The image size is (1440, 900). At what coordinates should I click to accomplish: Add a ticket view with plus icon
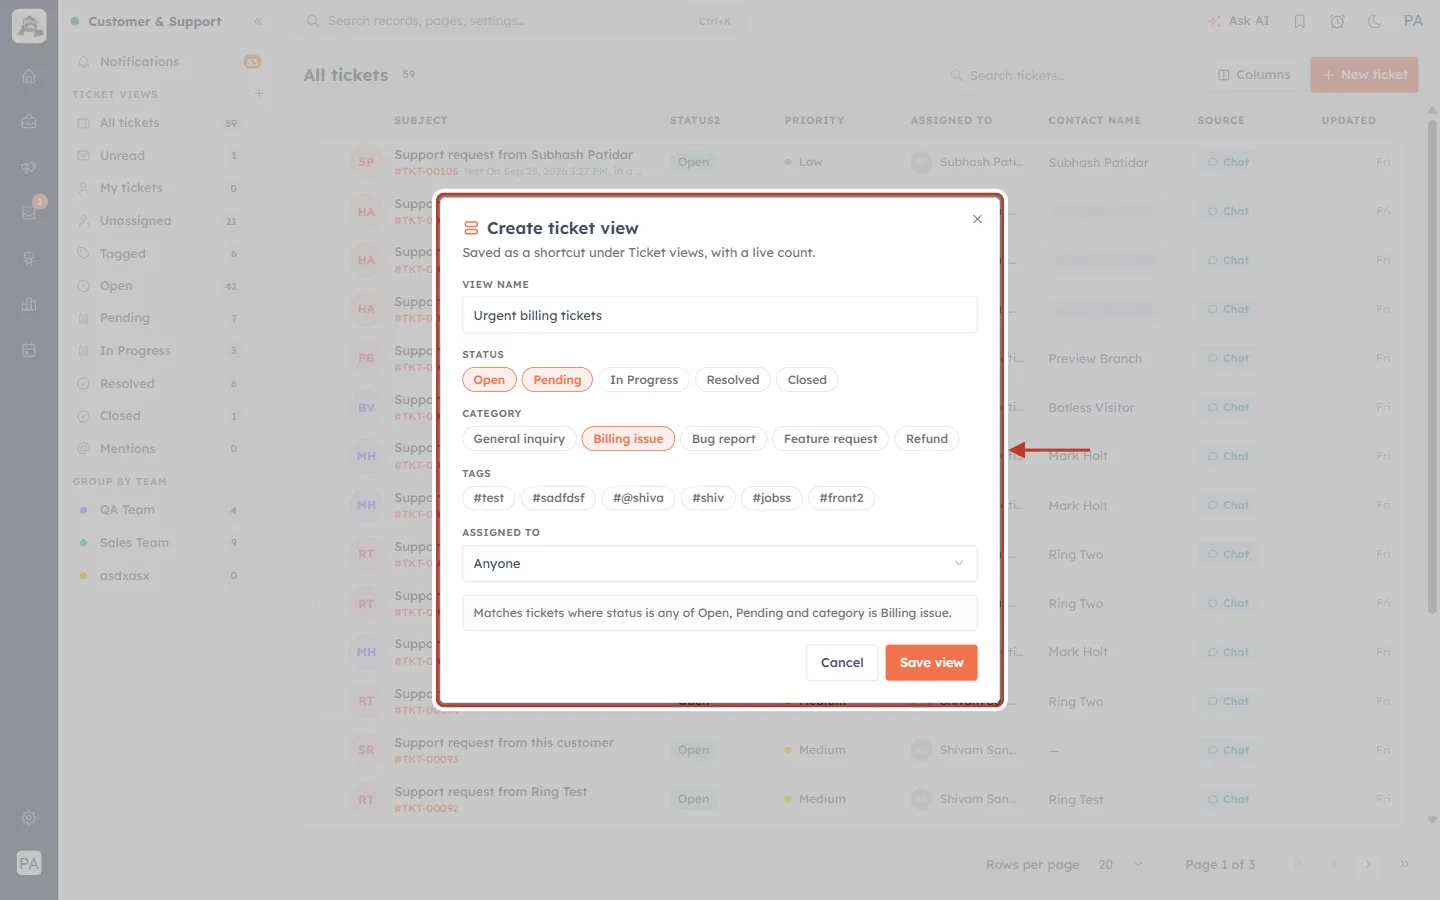[259, 94]
